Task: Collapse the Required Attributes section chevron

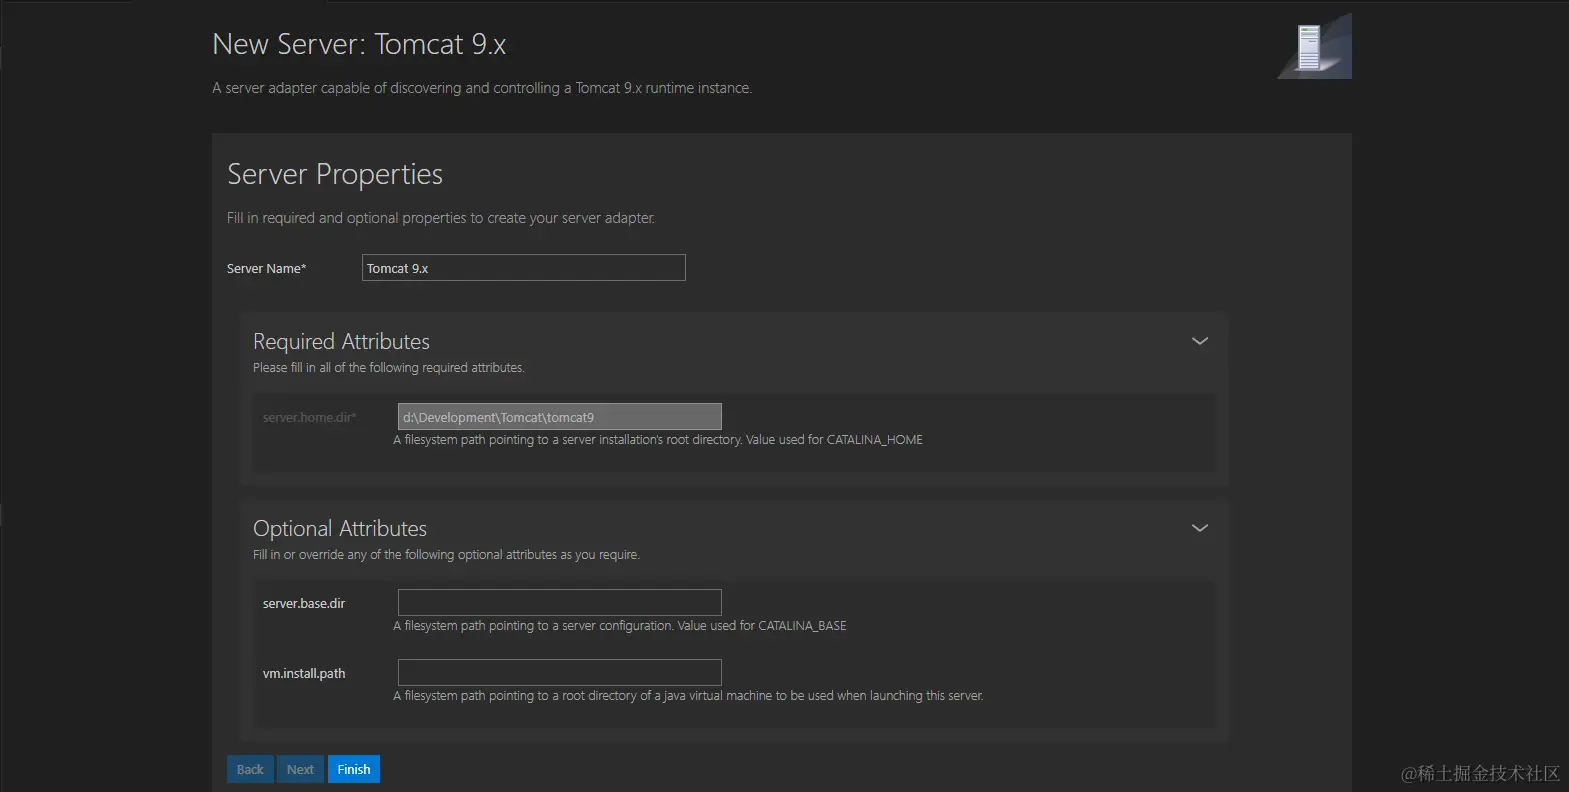Action: click(1200, 341)
